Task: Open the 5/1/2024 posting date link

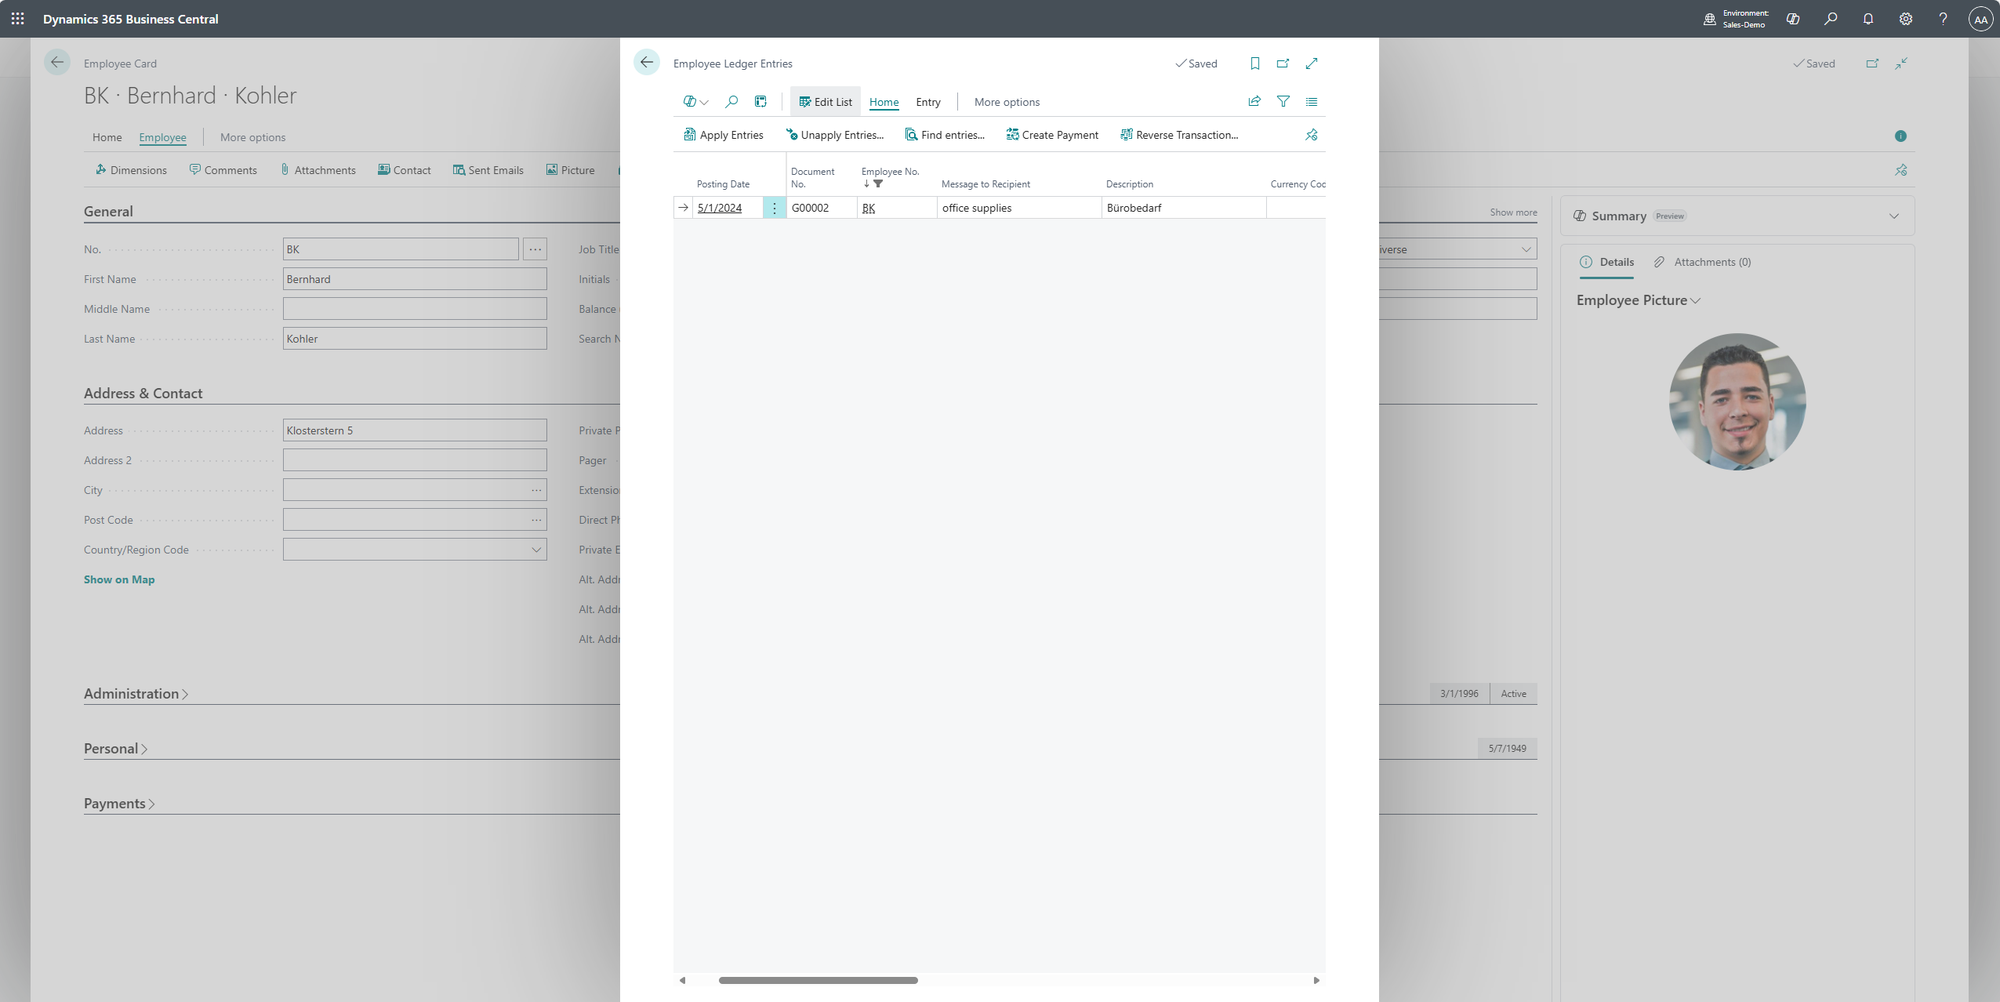Action: [x=720, y=208]
